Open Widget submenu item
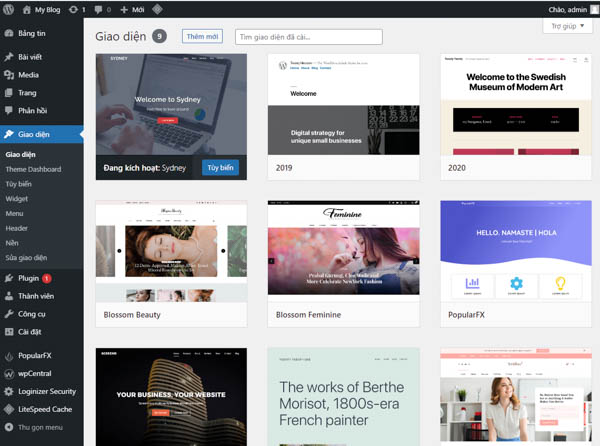This screenshot has height=446, width=600. [x=17, y=199]
